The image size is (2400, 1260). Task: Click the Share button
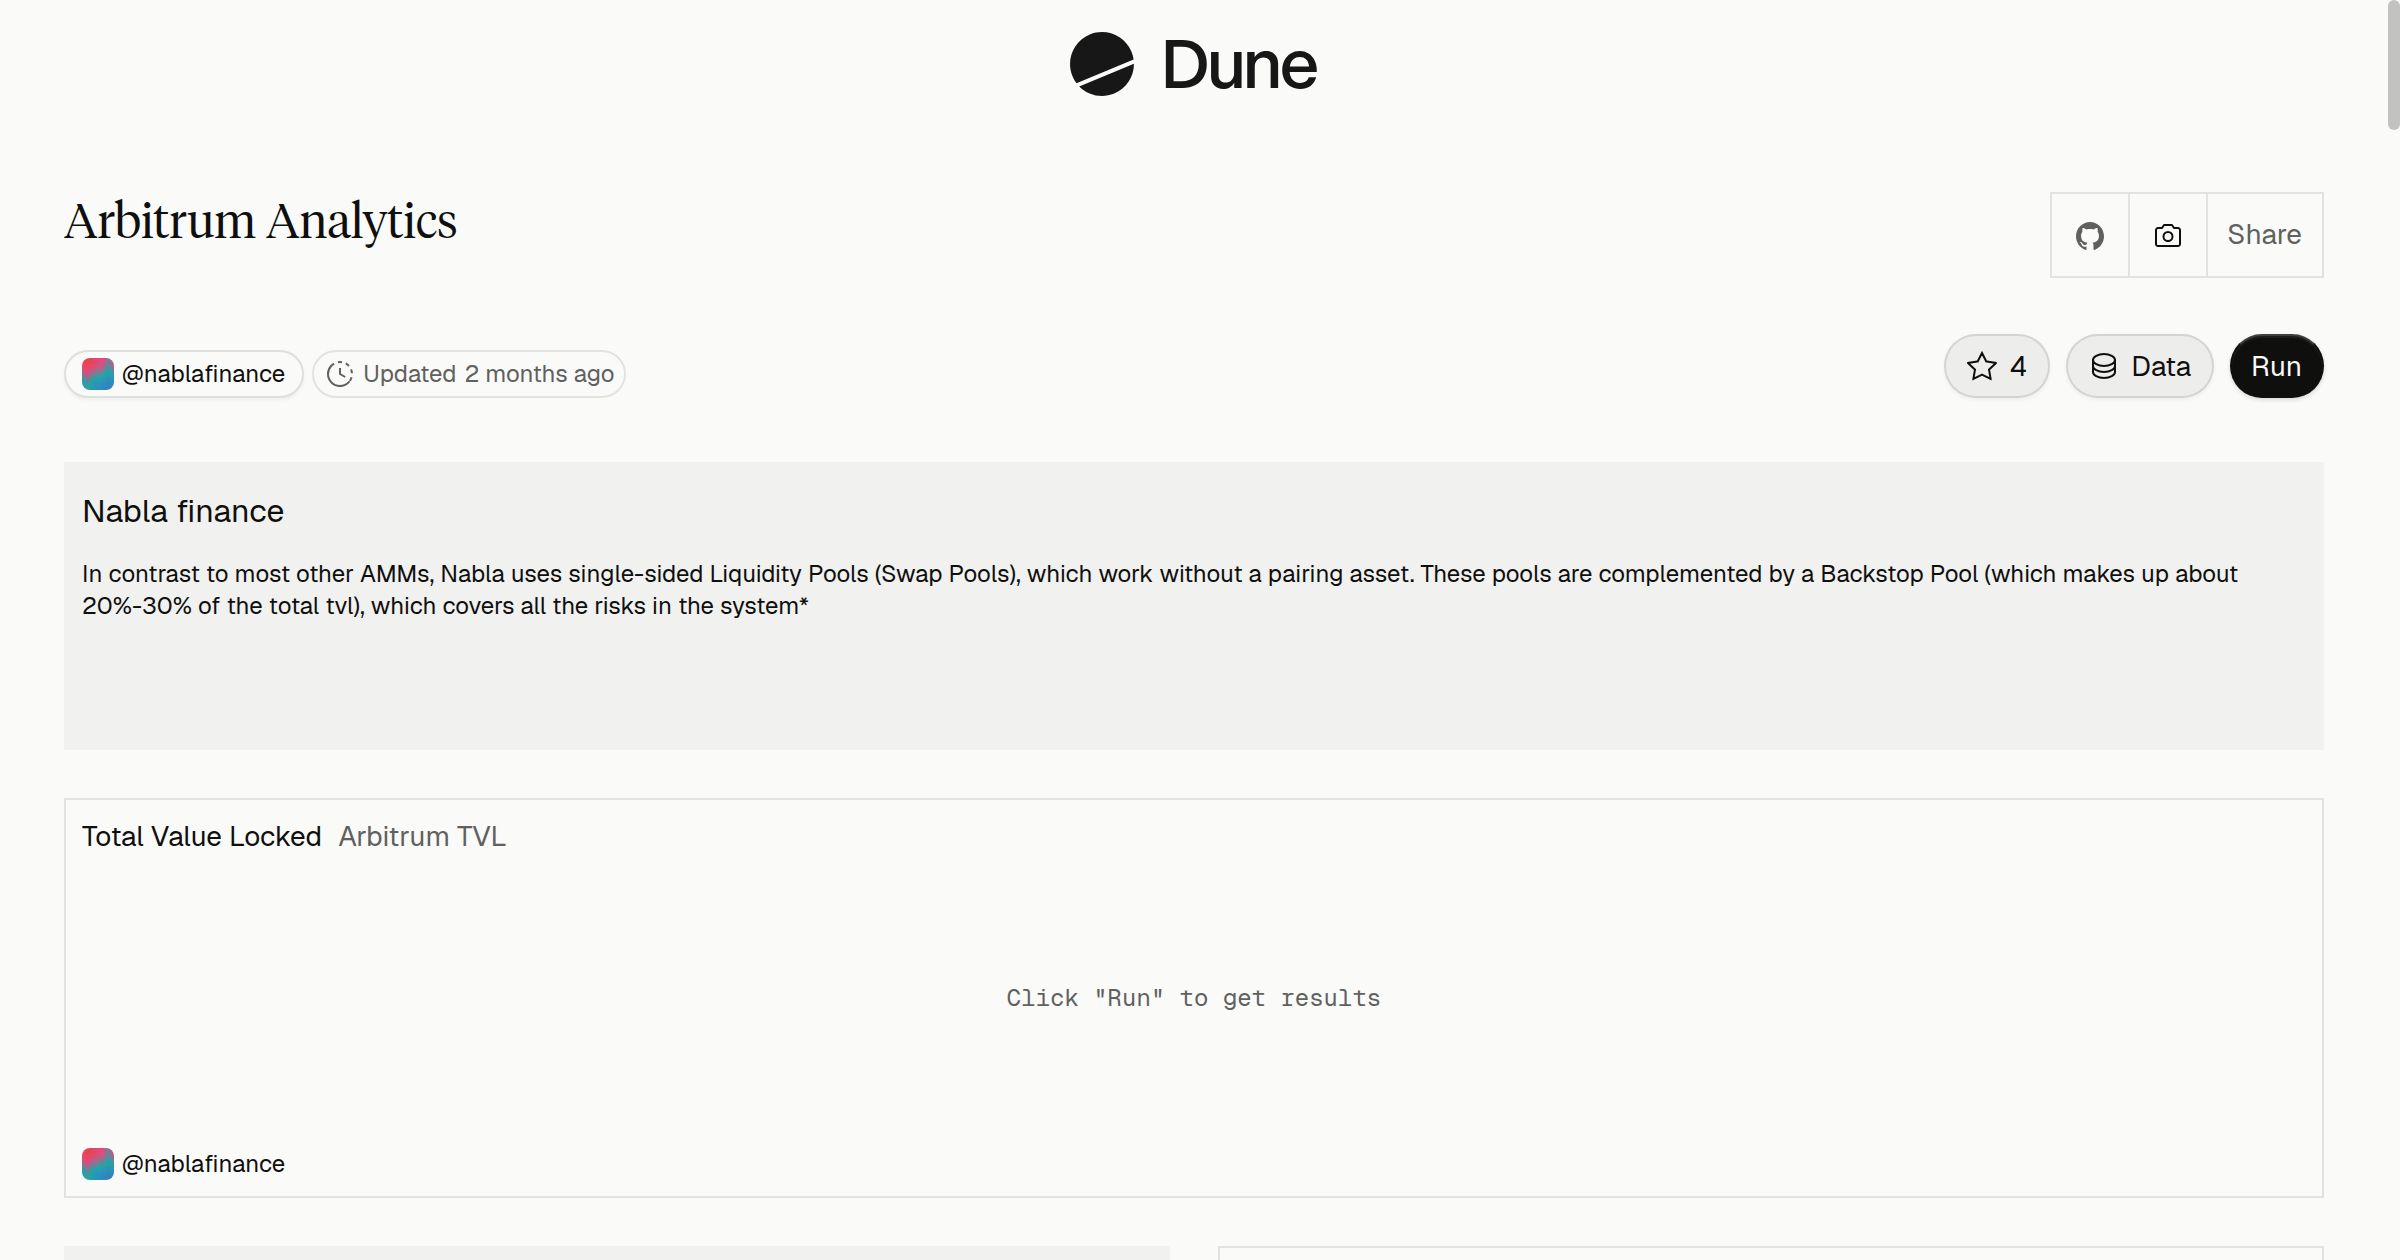click(2264, 235)
